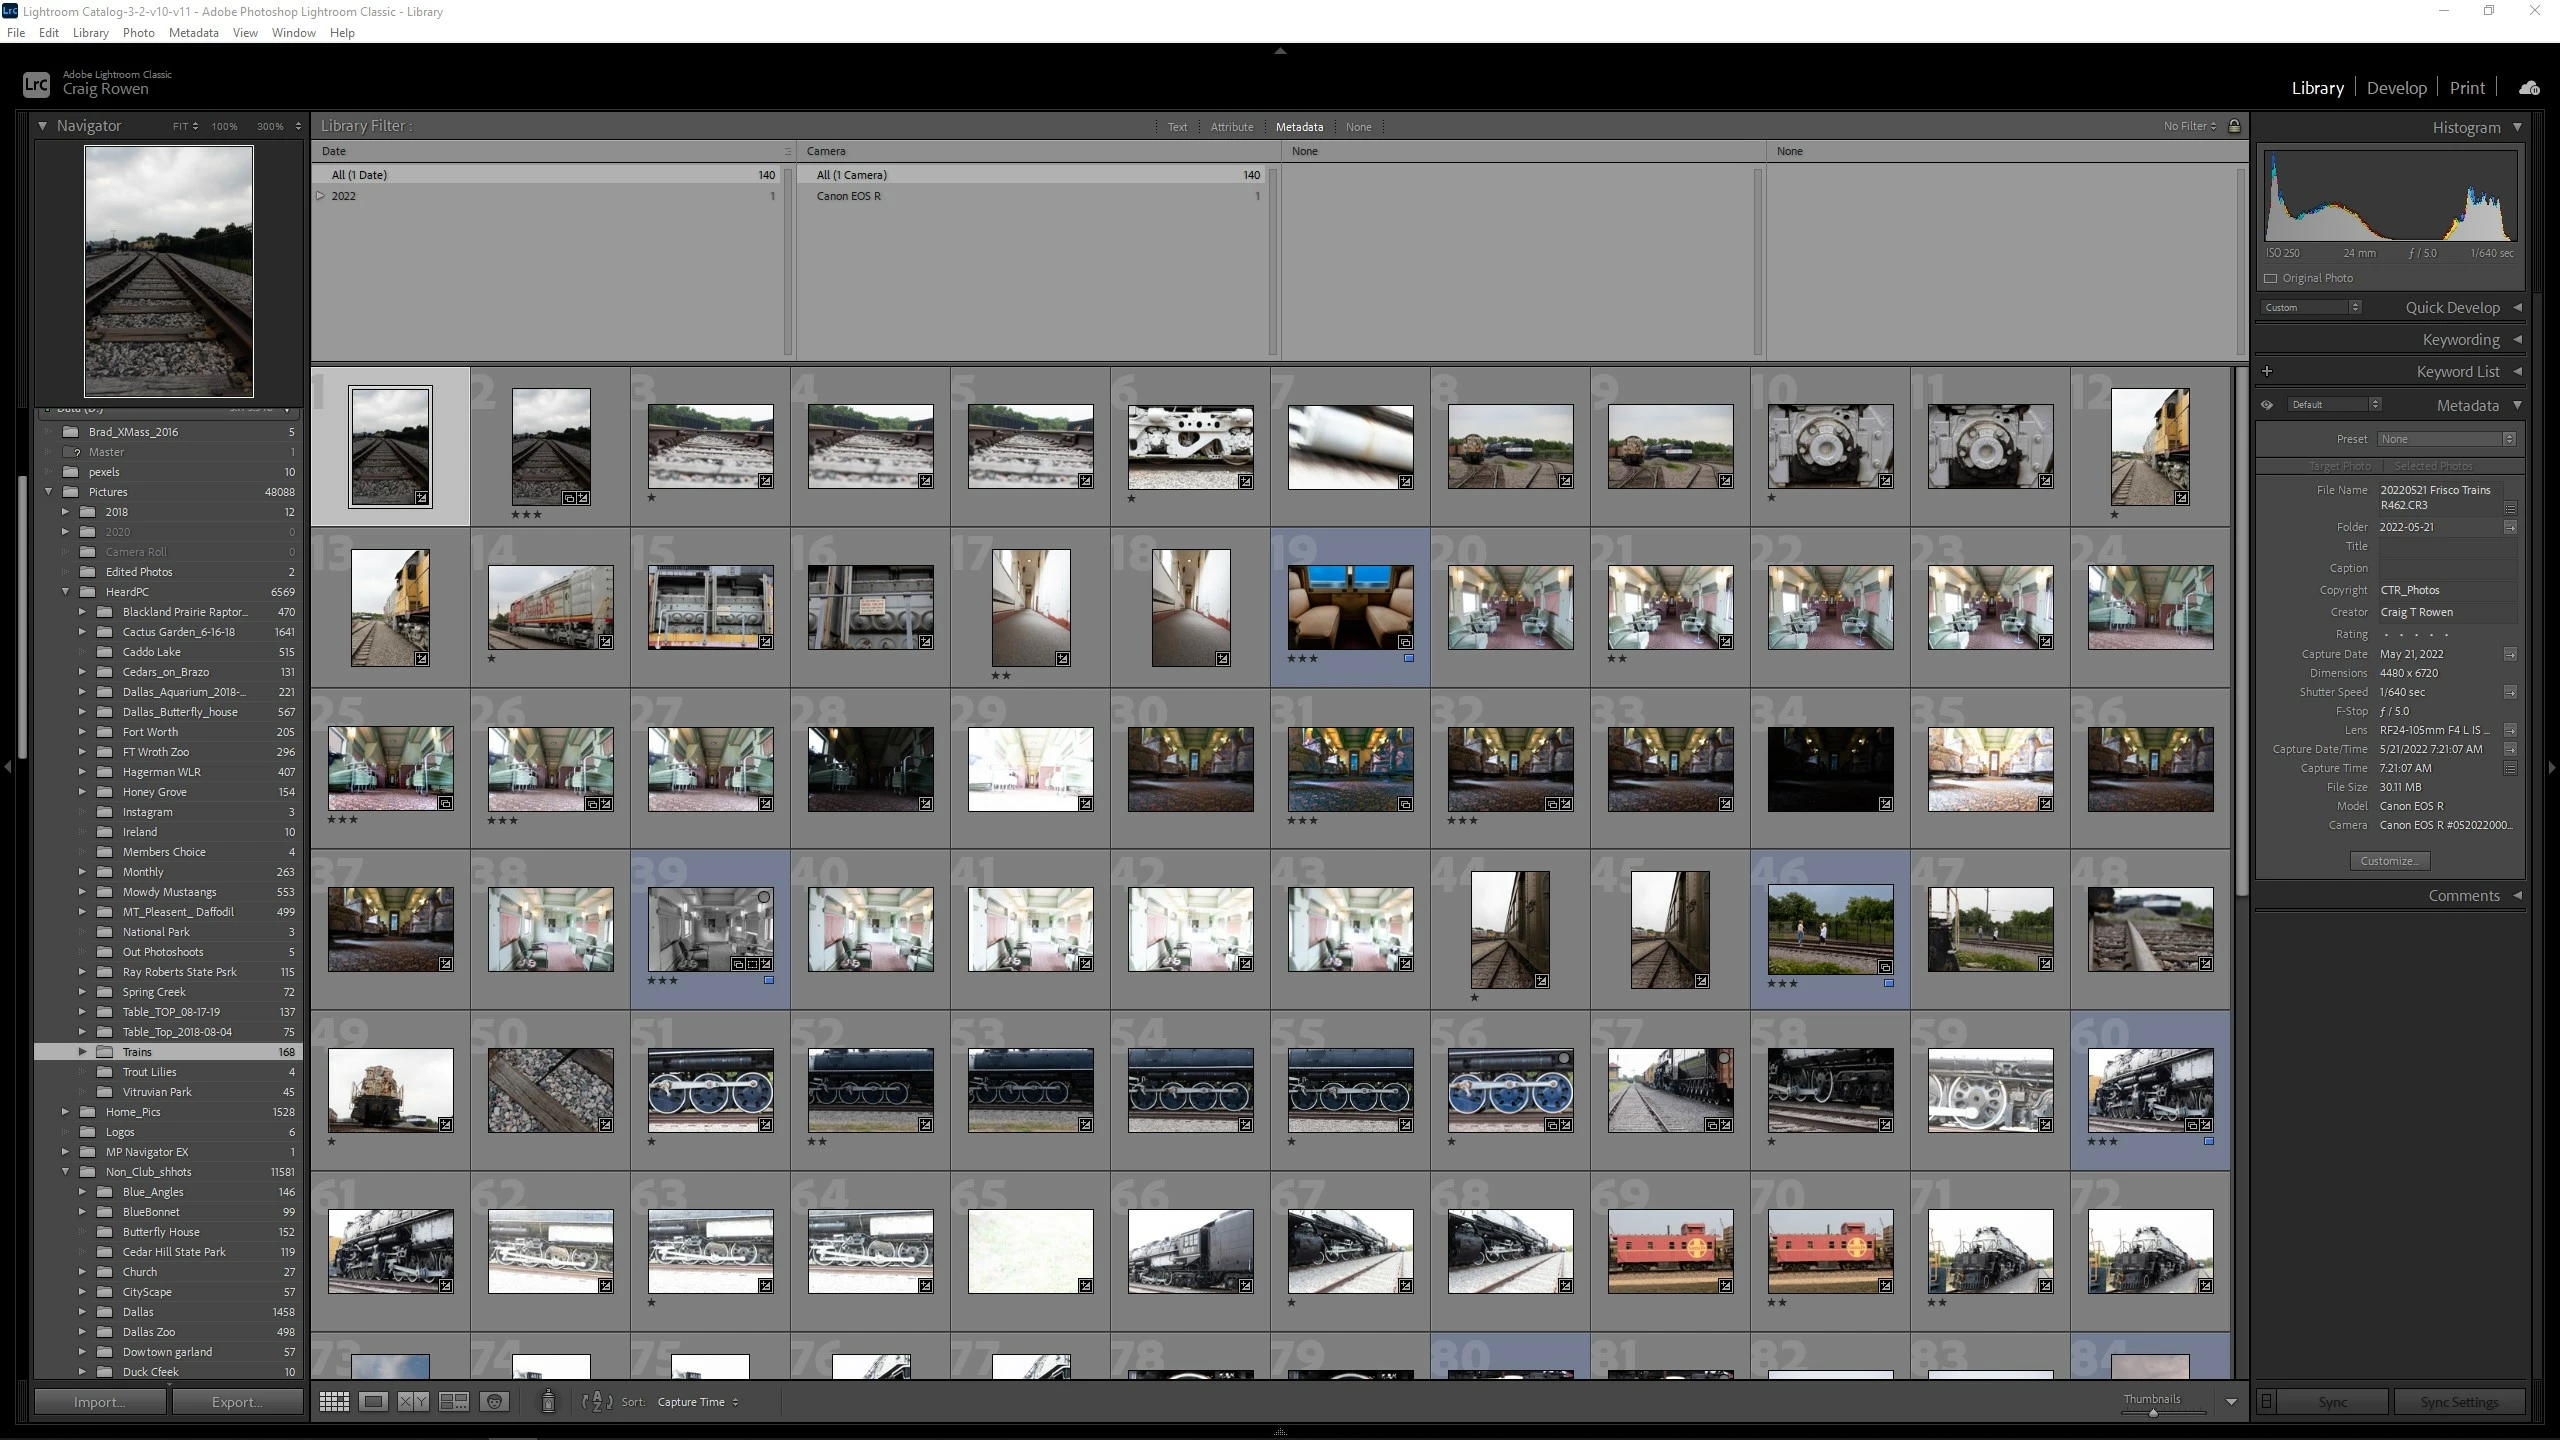Open the Metadata menu in the menu bar

[x=193, y=33]
